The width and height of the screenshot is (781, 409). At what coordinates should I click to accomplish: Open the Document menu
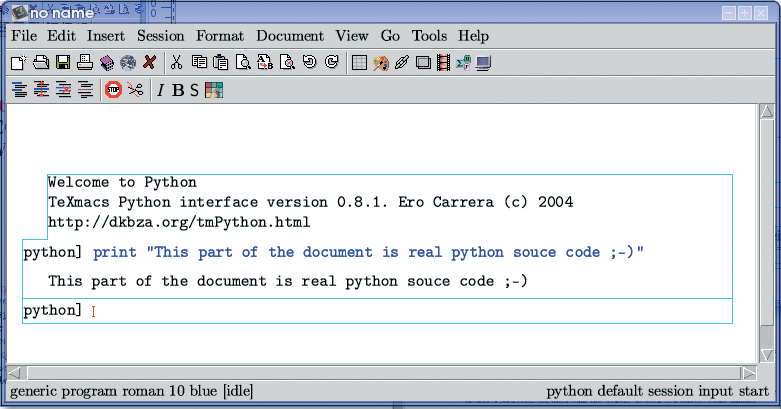(290, 36)
